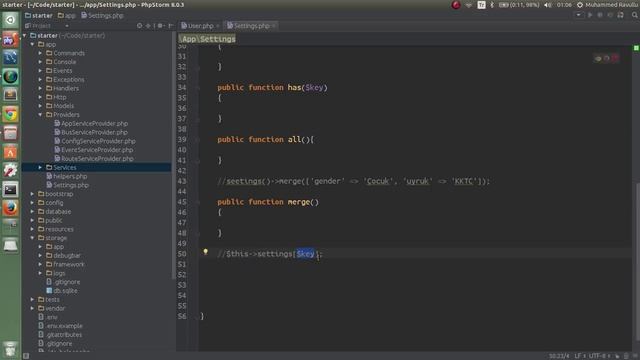Image resolution: width=640 pixels, height=360 pixels.
Task: Click 'public function all(){' on line 39
Action: click(266, 140)
